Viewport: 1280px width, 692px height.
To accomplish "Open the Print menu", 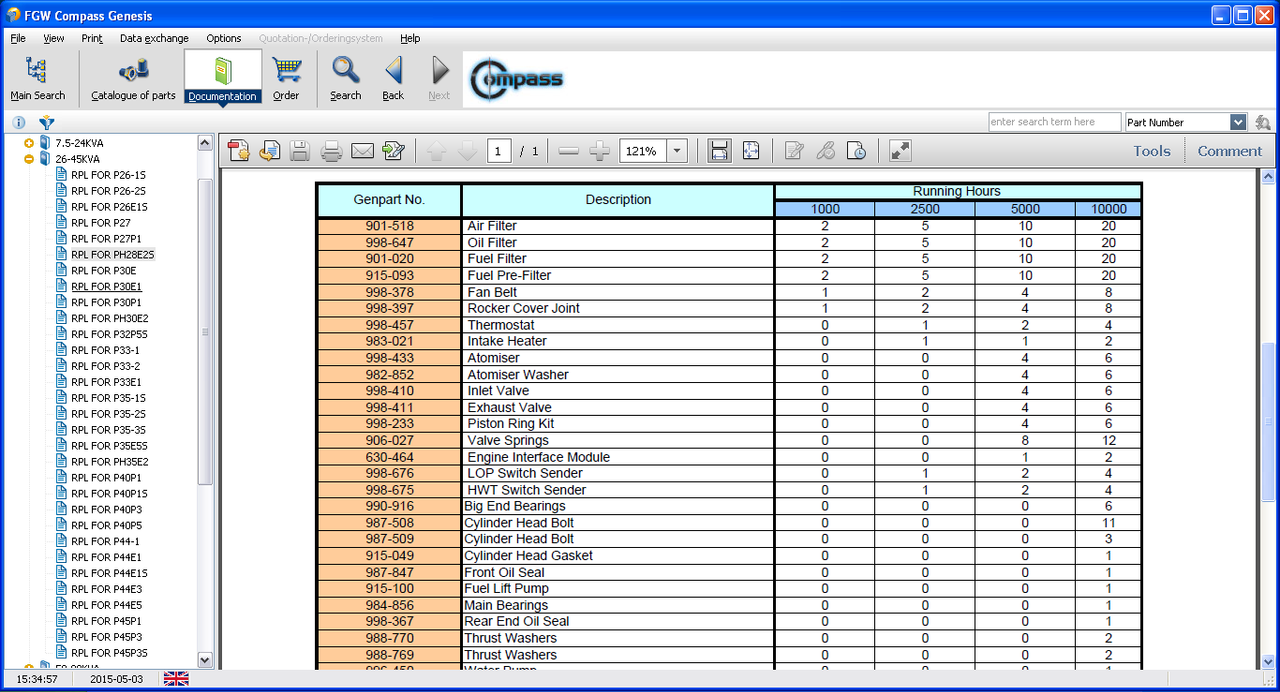I will (x=92, y=38).
